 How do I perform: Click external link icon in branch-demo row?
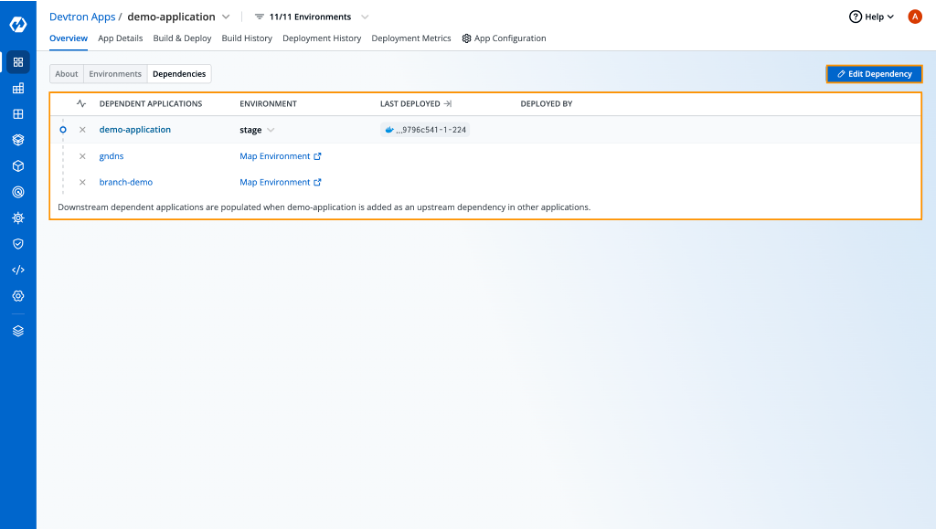tap(318, 183)
